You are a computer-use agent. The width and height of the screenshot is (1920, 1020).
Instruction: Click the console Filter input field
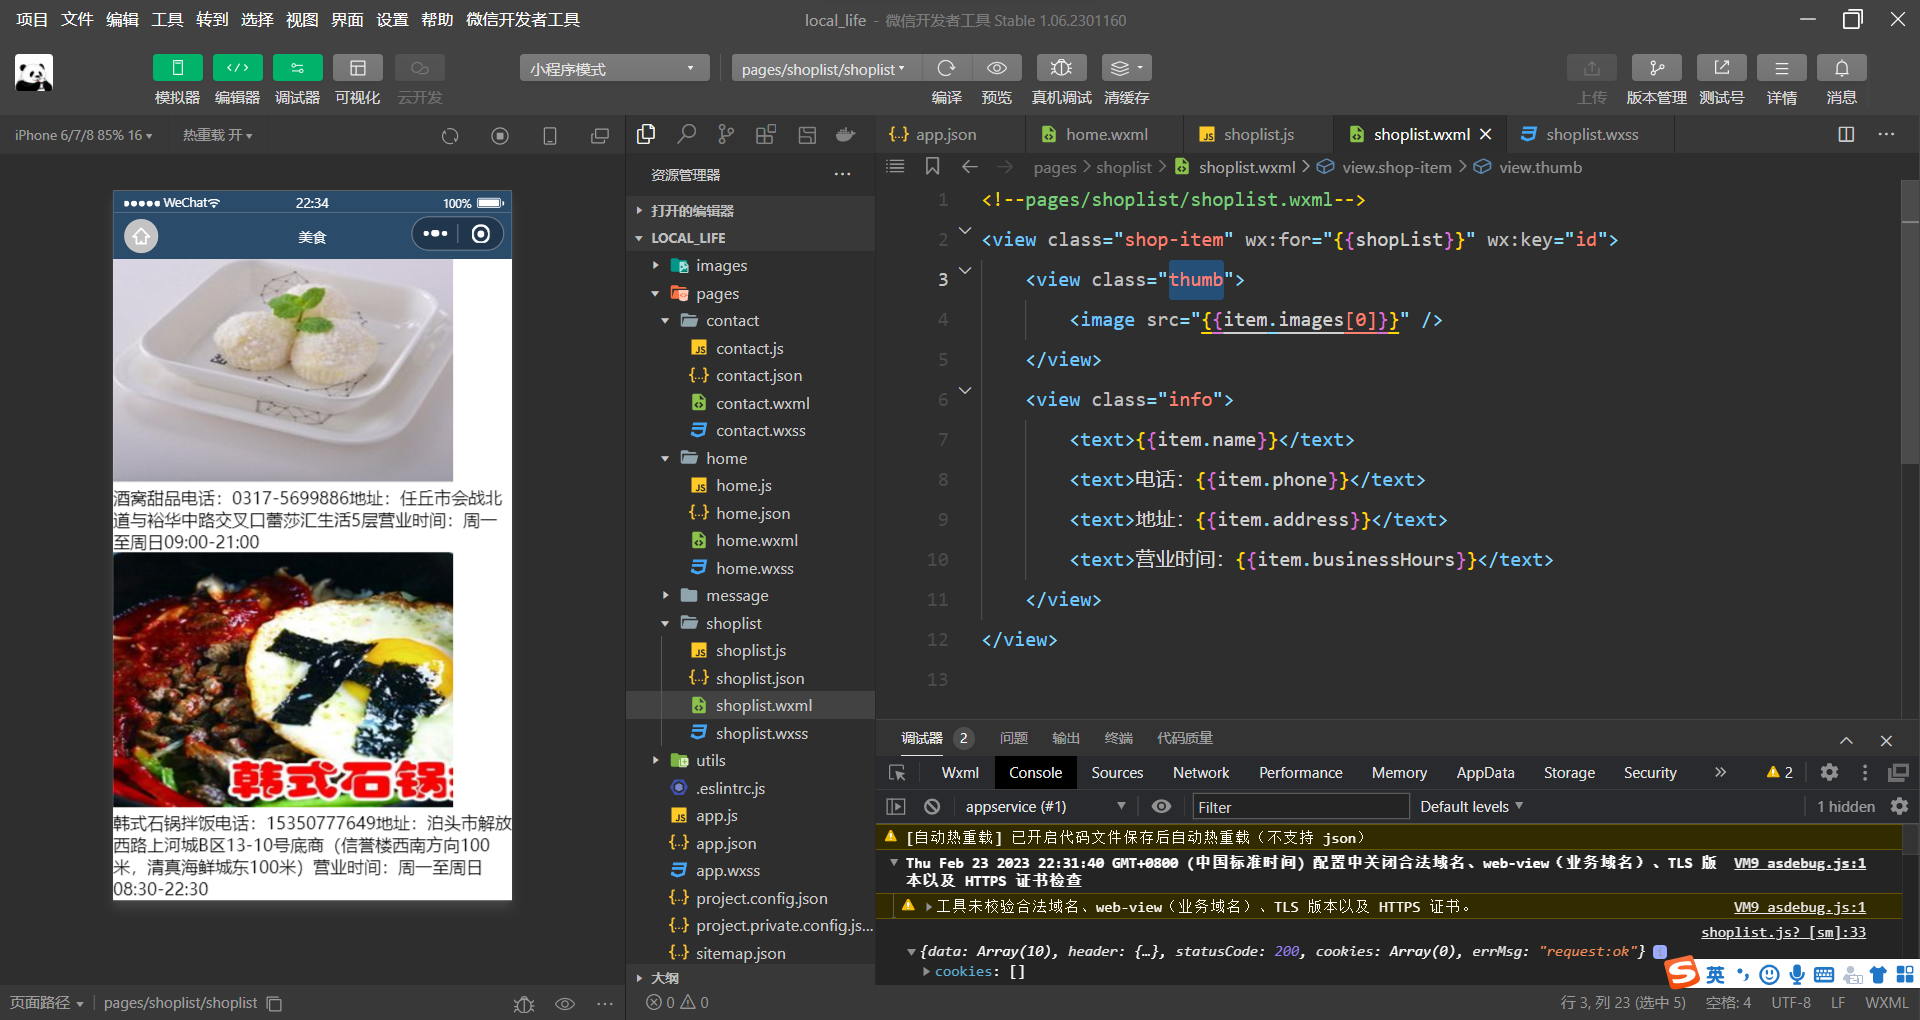pyautogui.click(x=1300, y=806)
